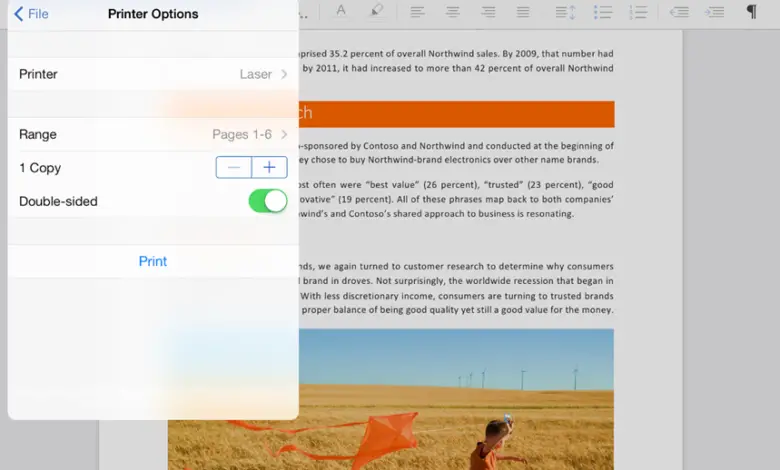The height and width of the screenshot is (470, 780).
Task: Decrease copies with the minus button
Action: [234, 168]
